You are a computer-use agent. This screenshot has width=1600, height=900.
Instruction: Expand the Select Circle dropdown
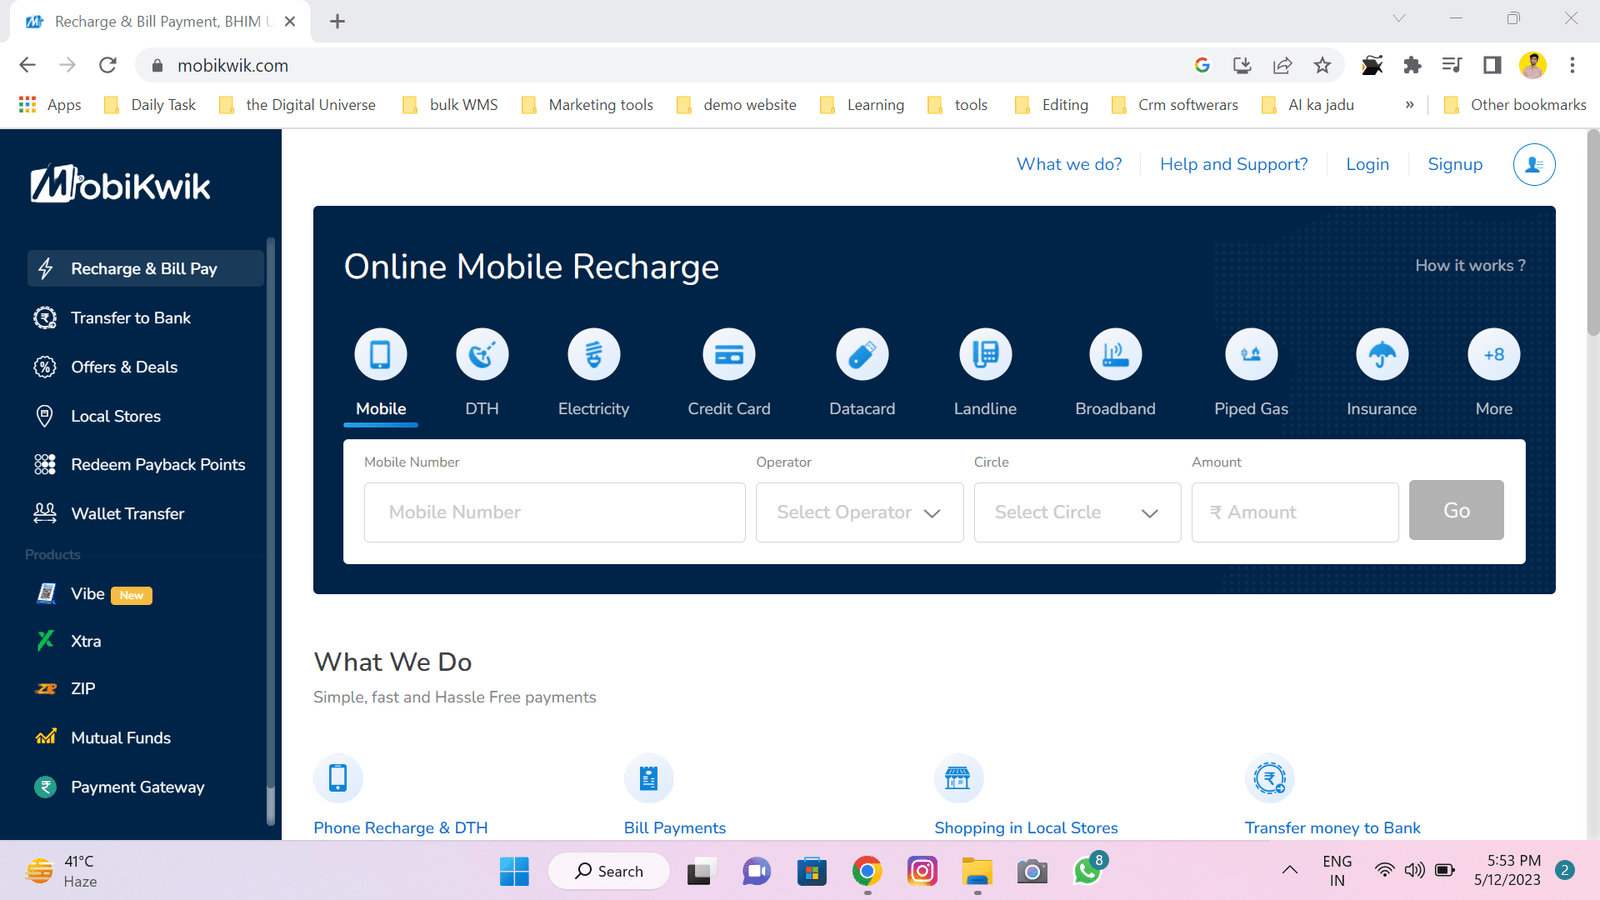click(x=1078, y=512)
